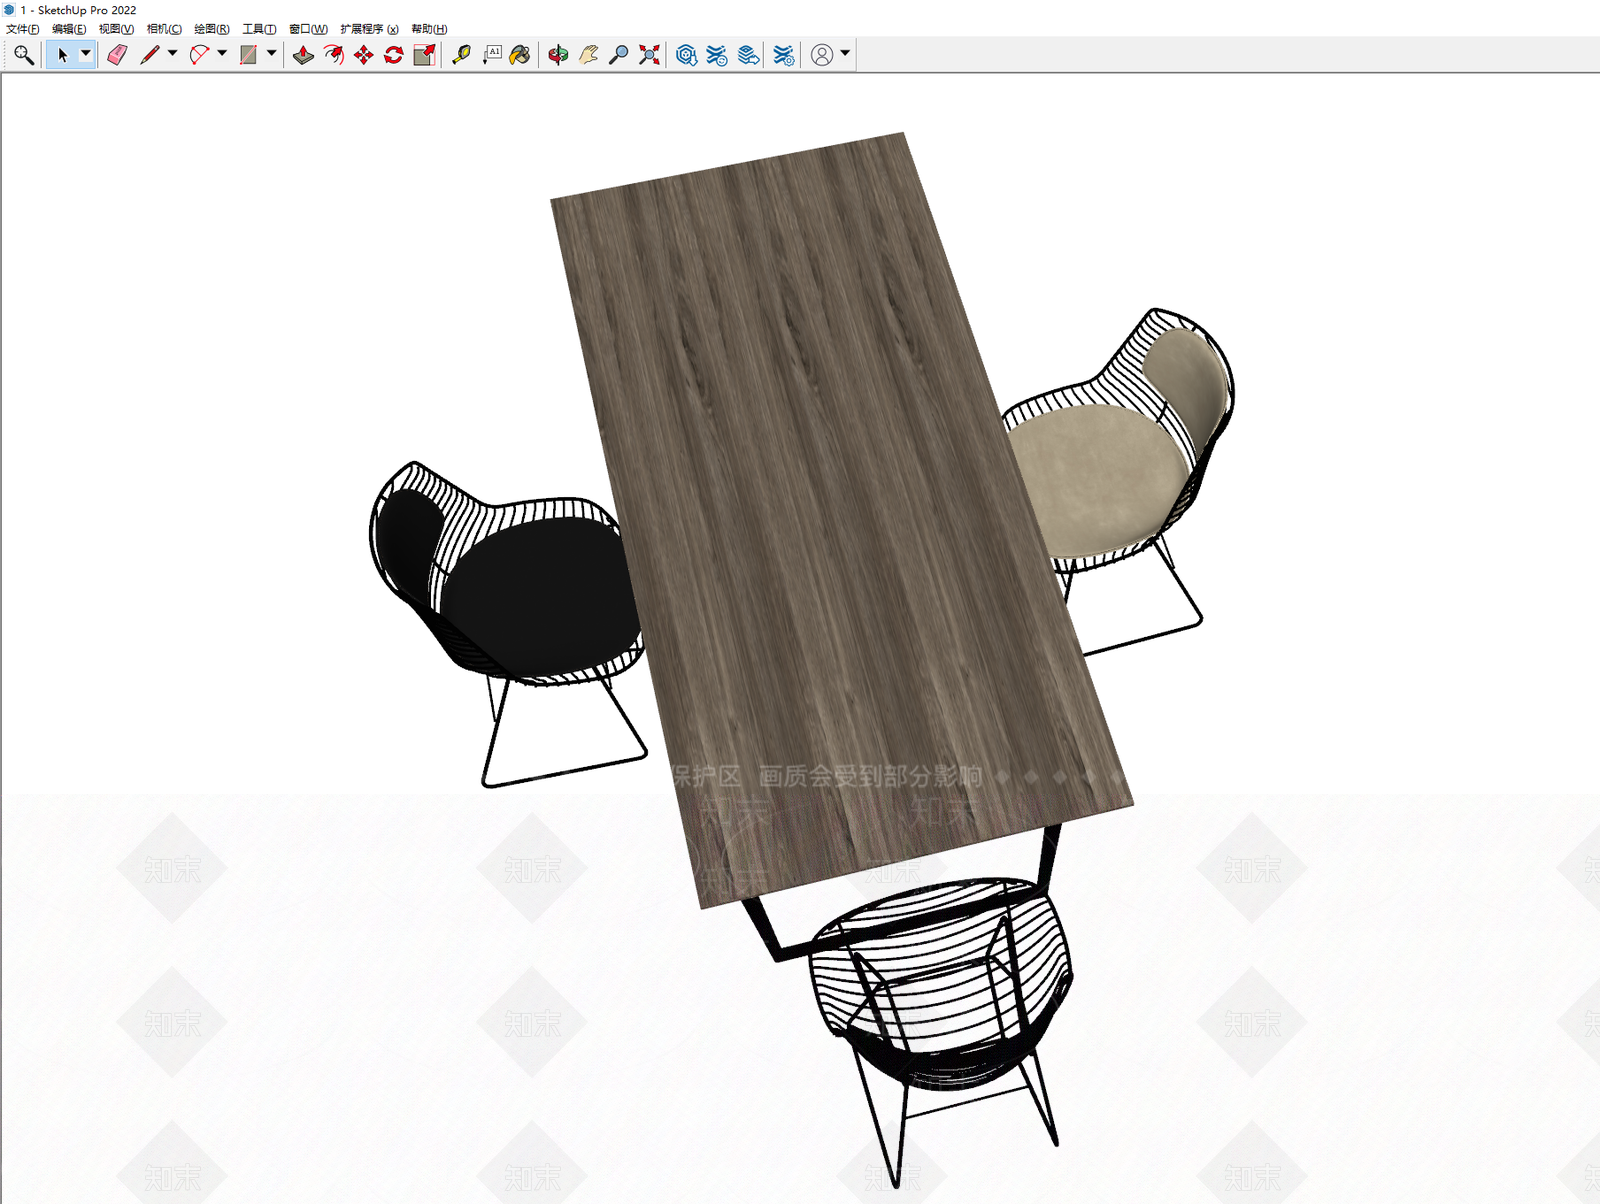The width and height of the screenshot is (1600, 1204).
Task: Expand the Line tool dropdown arrow
Action: point(172,54)
